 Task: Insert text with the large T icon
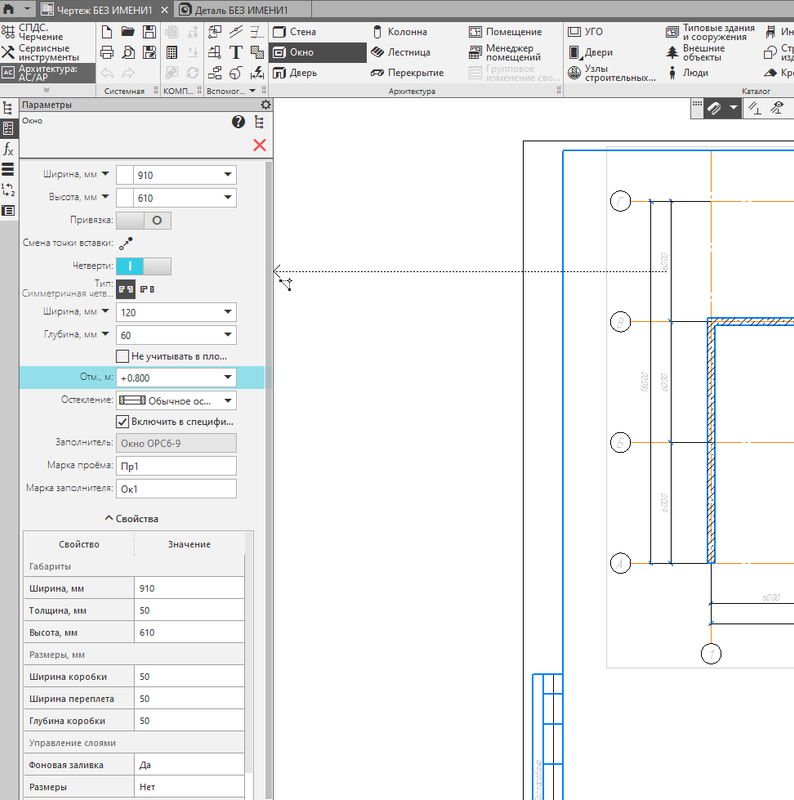pos(236,53)
